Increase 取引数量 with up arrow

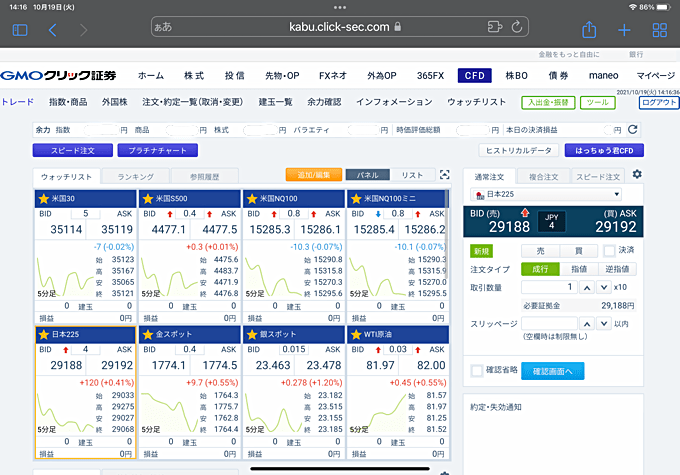[587, 287]
